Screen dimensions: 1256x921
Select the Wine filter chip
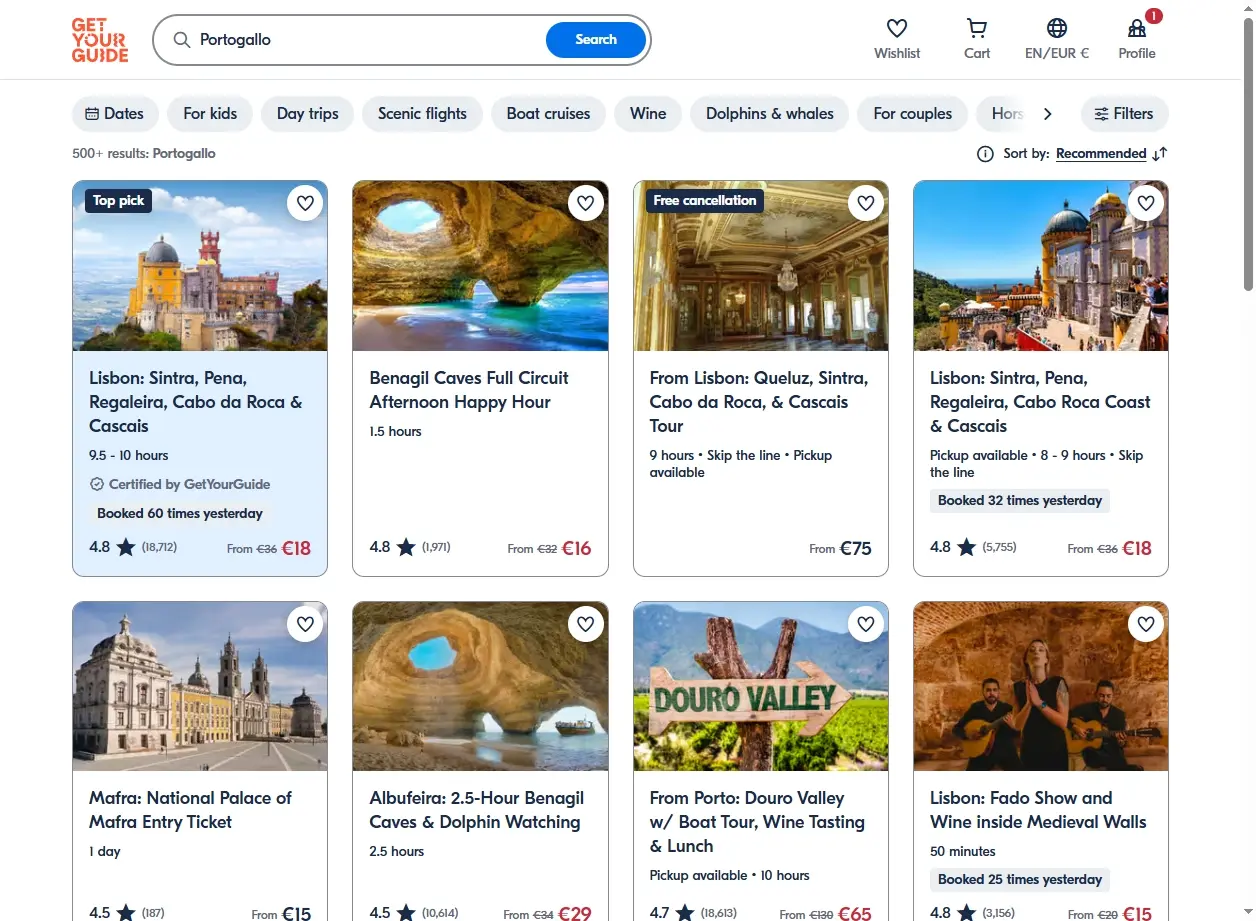(x=648, y=114)
